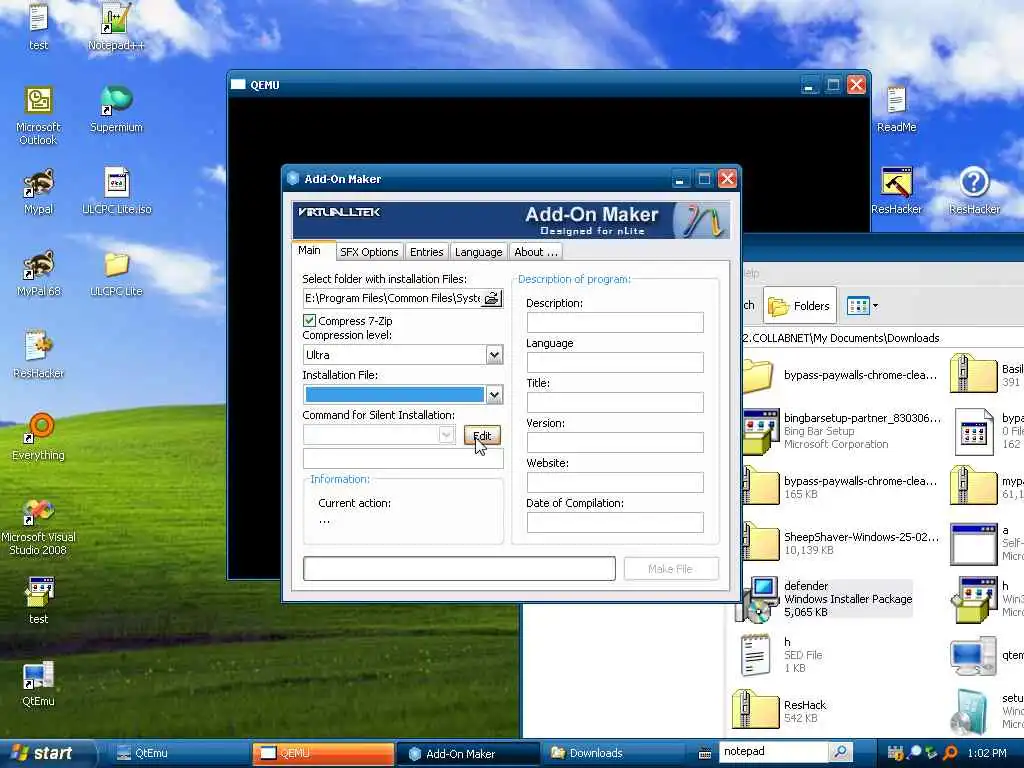
Task: Open the ReadMe text file on desktop
Action: (896, 109)
